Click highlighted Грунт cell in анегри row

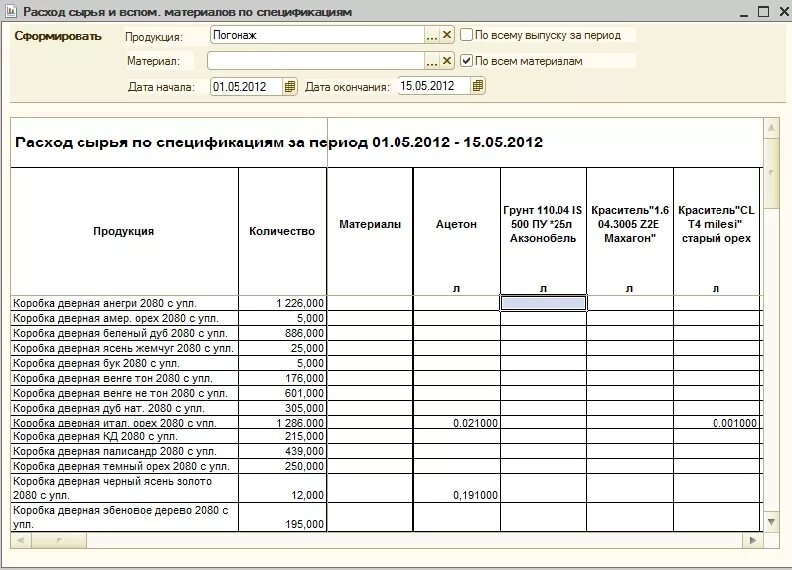[543, 303]
